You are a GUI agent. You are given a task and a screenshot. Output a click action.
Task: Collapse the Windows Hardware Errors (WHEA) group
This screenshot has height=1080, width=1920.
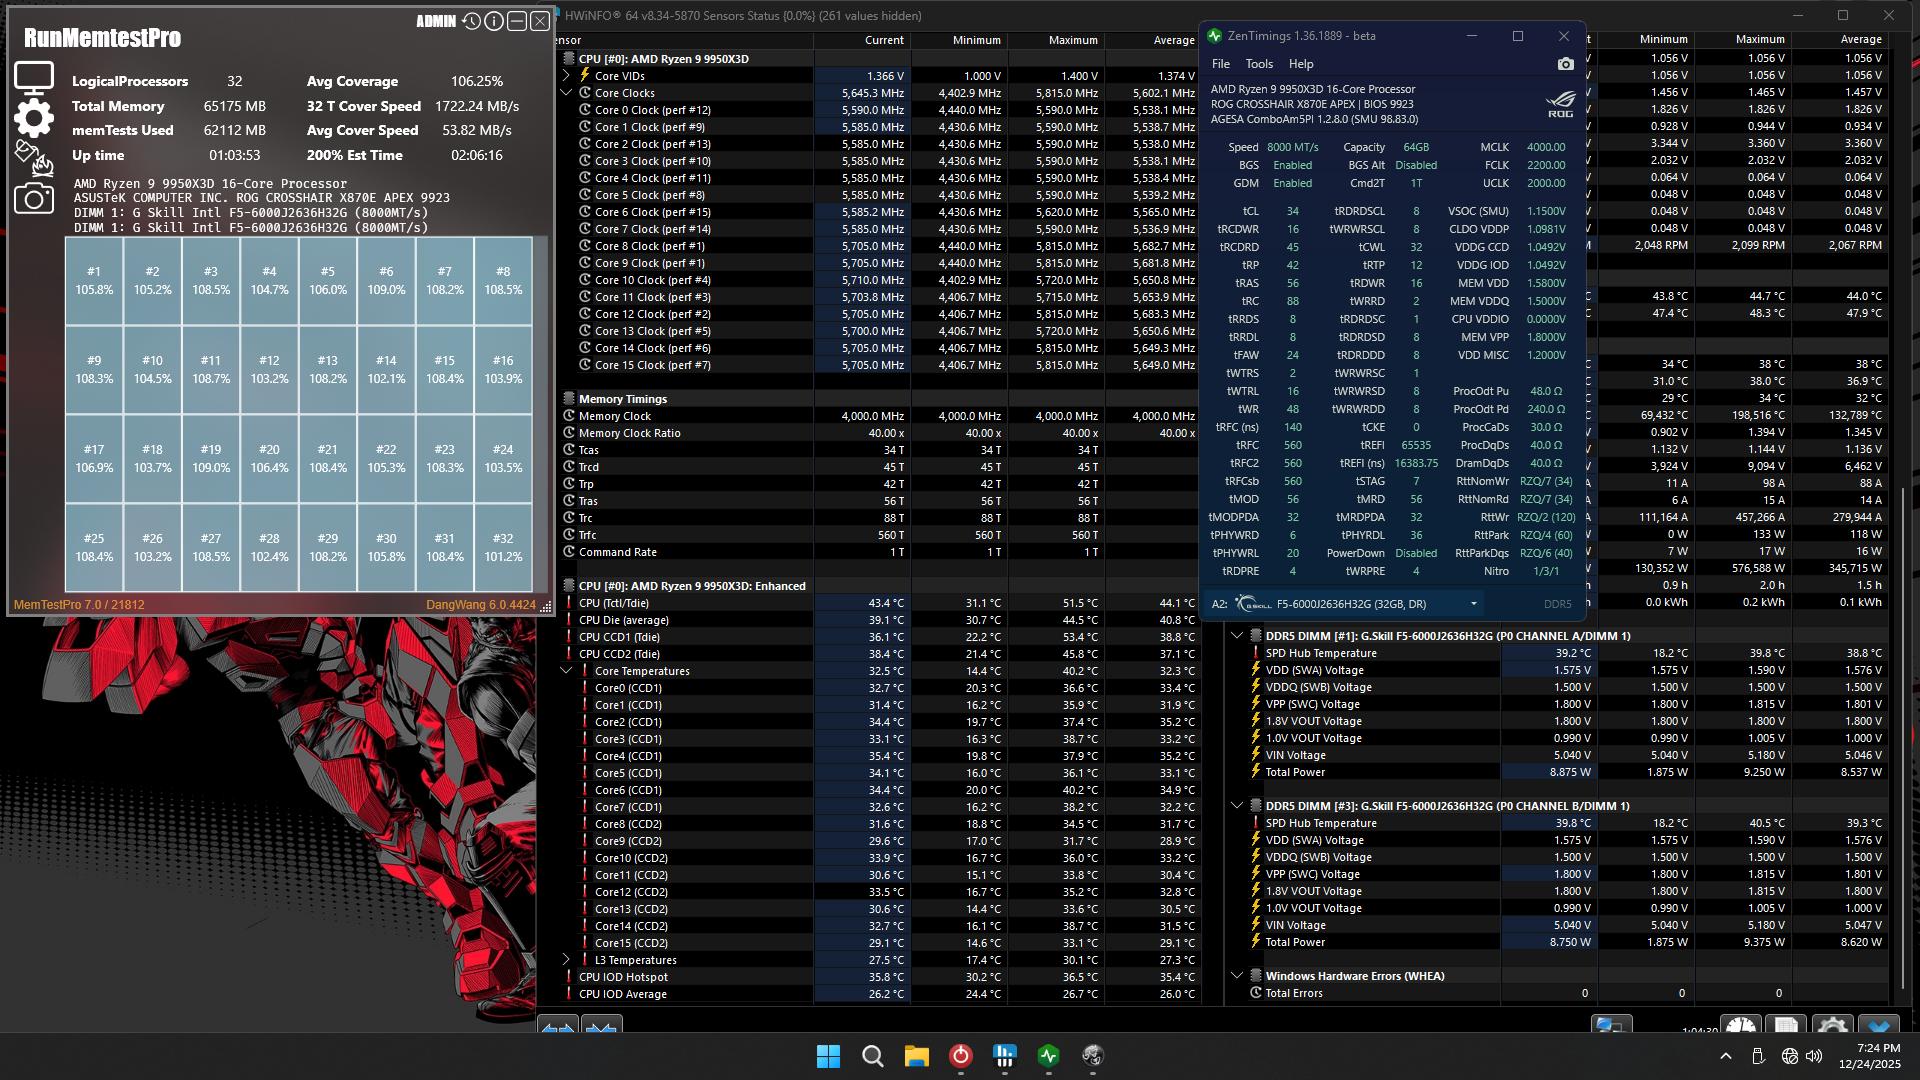1237,976
